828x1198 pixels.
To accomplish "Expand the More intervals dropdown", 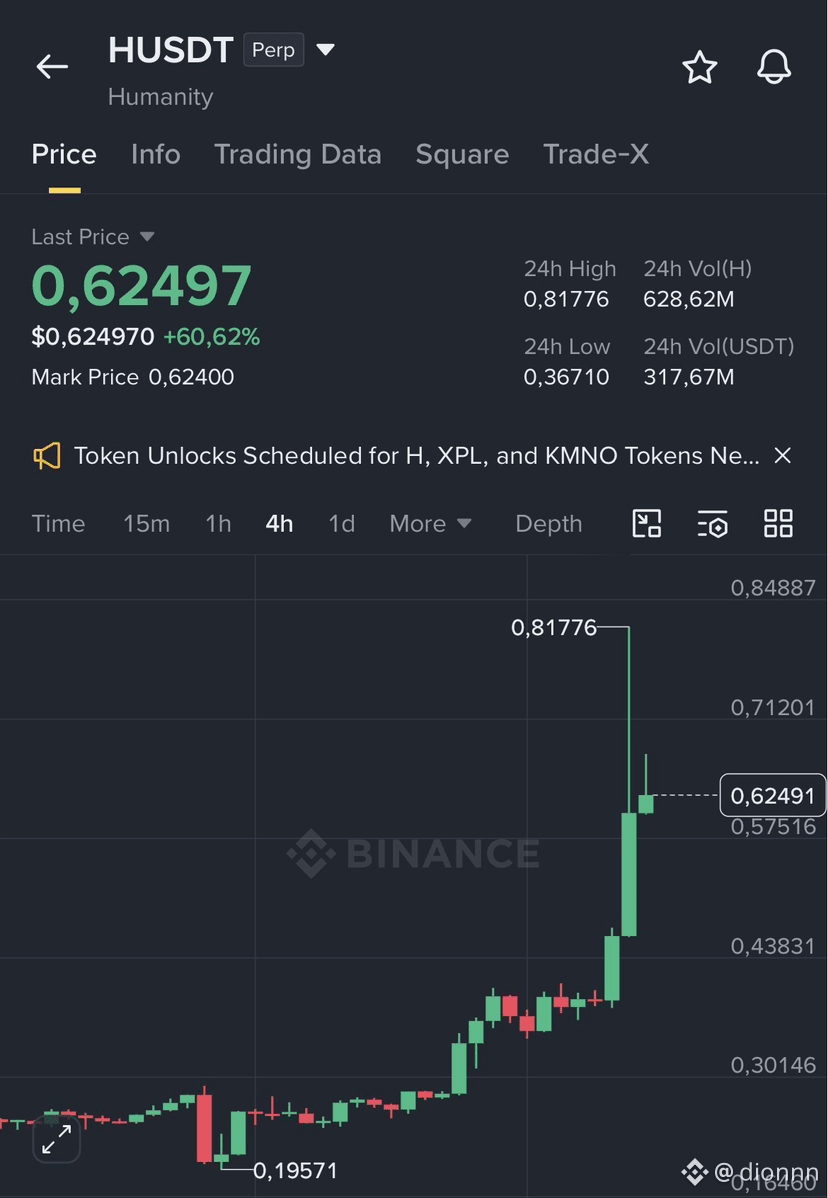I will 430,524.
